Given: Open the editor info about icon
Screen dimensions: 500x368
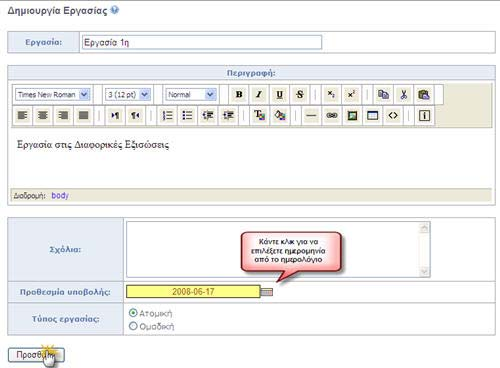Looking at the screenshot, I should pos(424,115).
